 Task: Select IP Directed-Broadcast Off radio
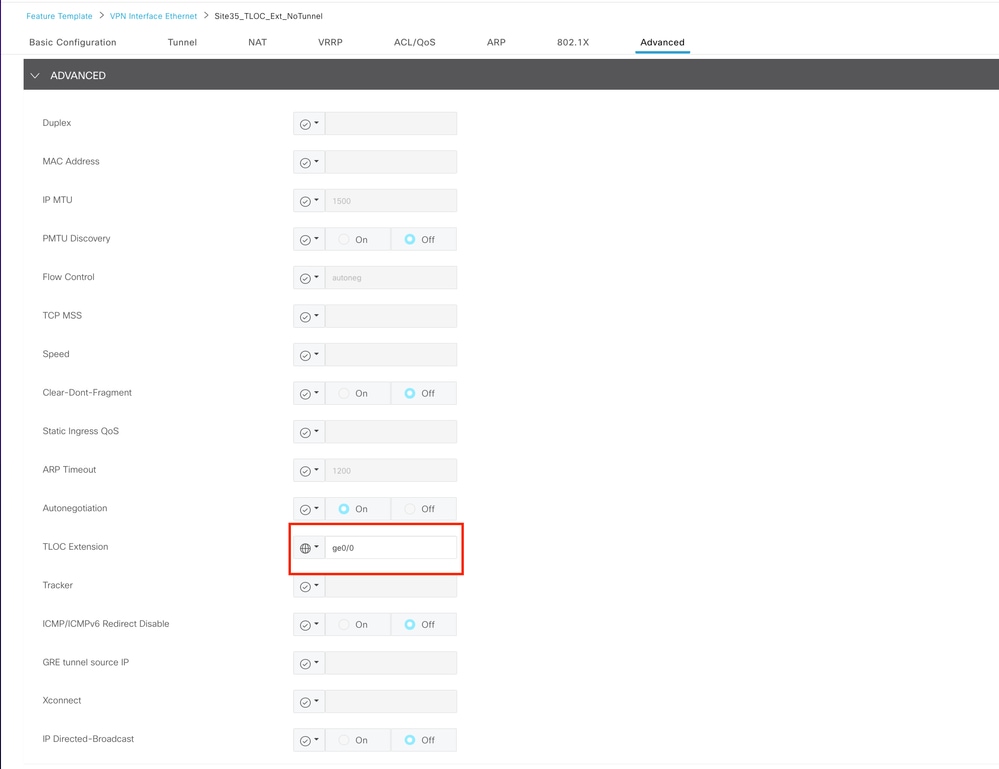410,740
